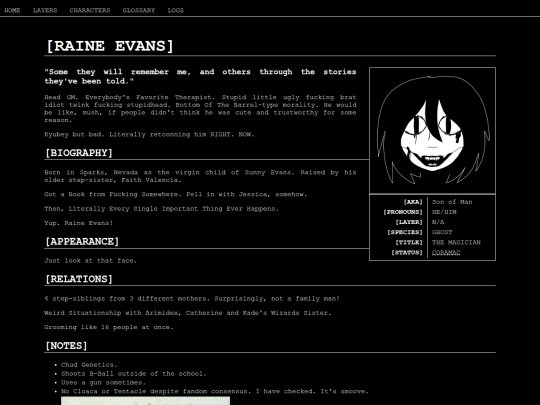Click the 'Born in Sparks, Nevada' paragraph
Viewport: 540px width, 405px height.
point(200,176)
